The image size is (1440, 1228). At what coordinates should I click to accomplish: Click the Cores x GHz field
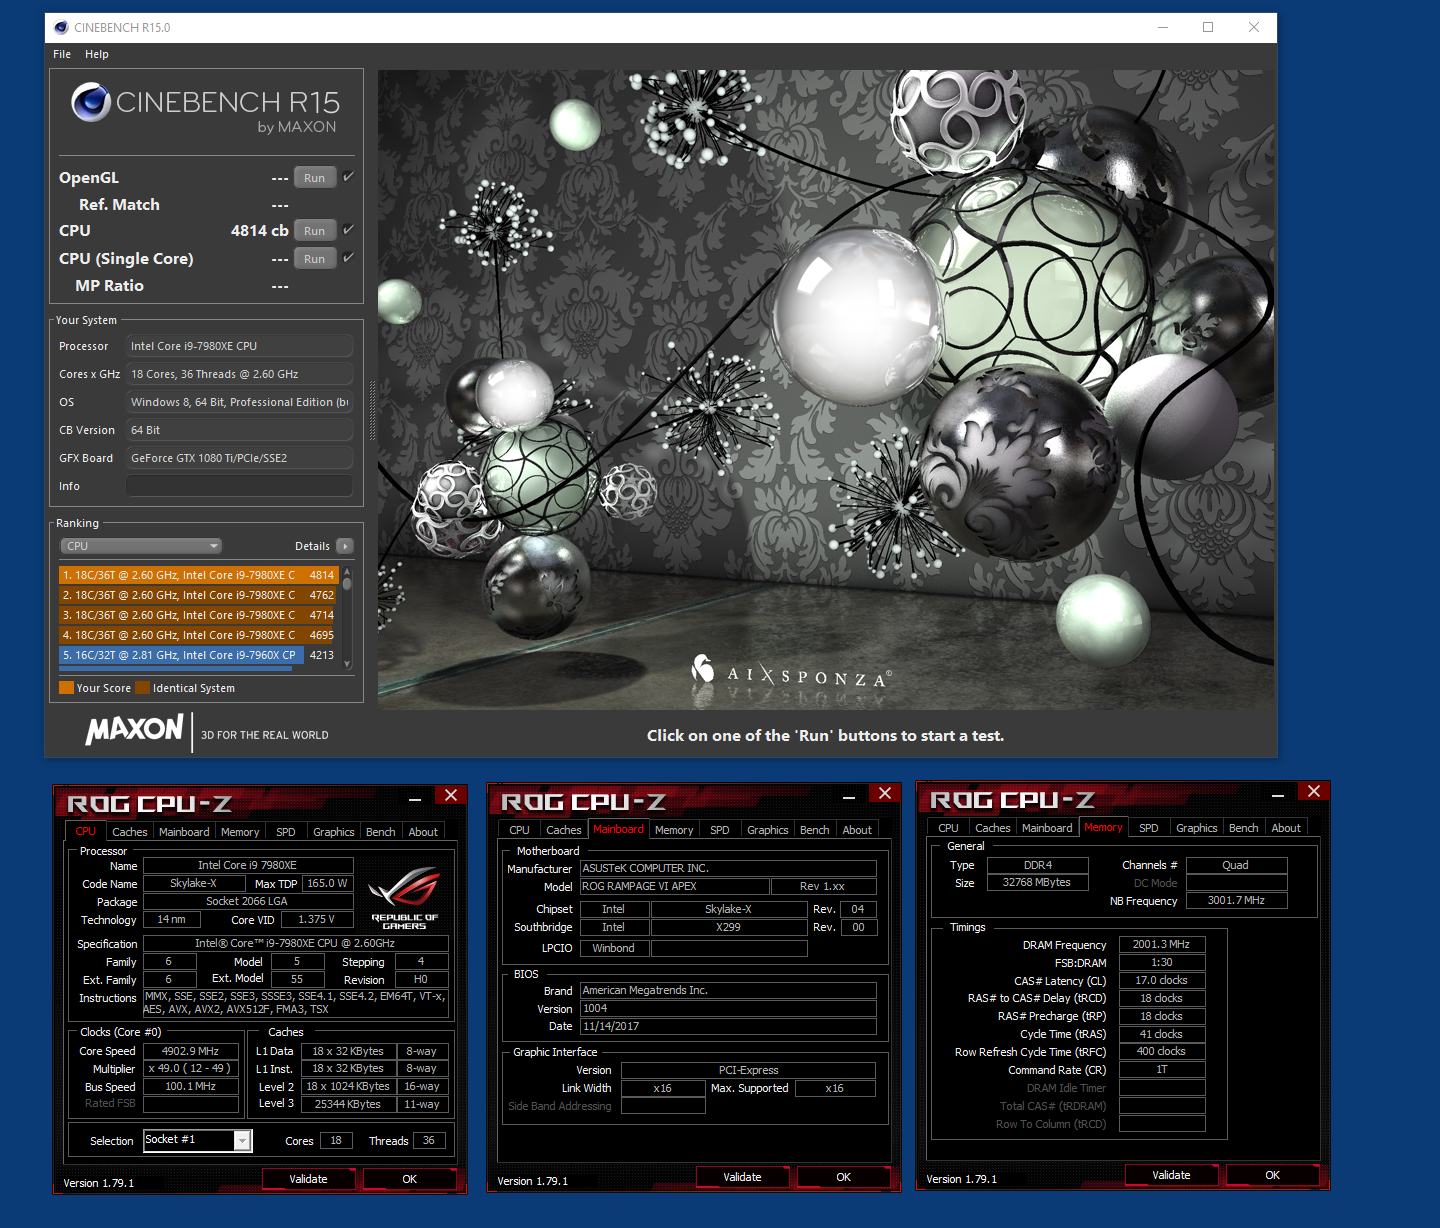239,374
